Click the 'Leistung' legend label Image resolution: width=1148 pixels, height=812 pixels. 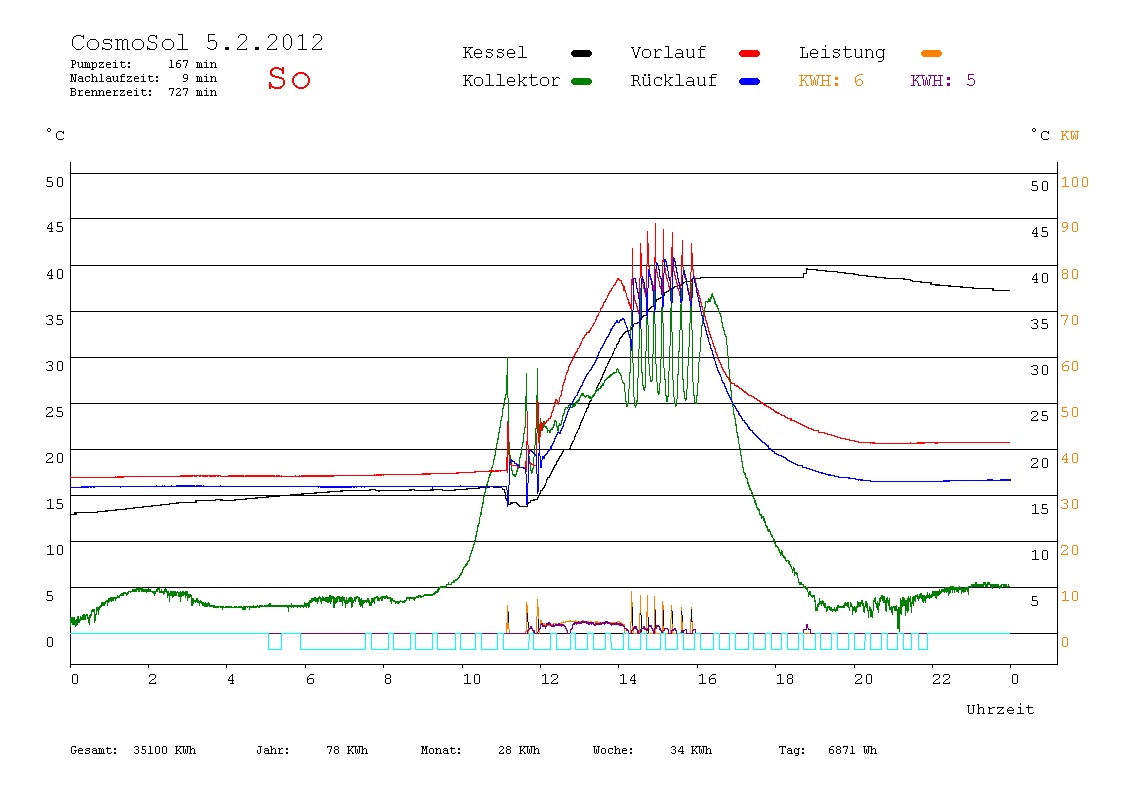pos(842,53)
